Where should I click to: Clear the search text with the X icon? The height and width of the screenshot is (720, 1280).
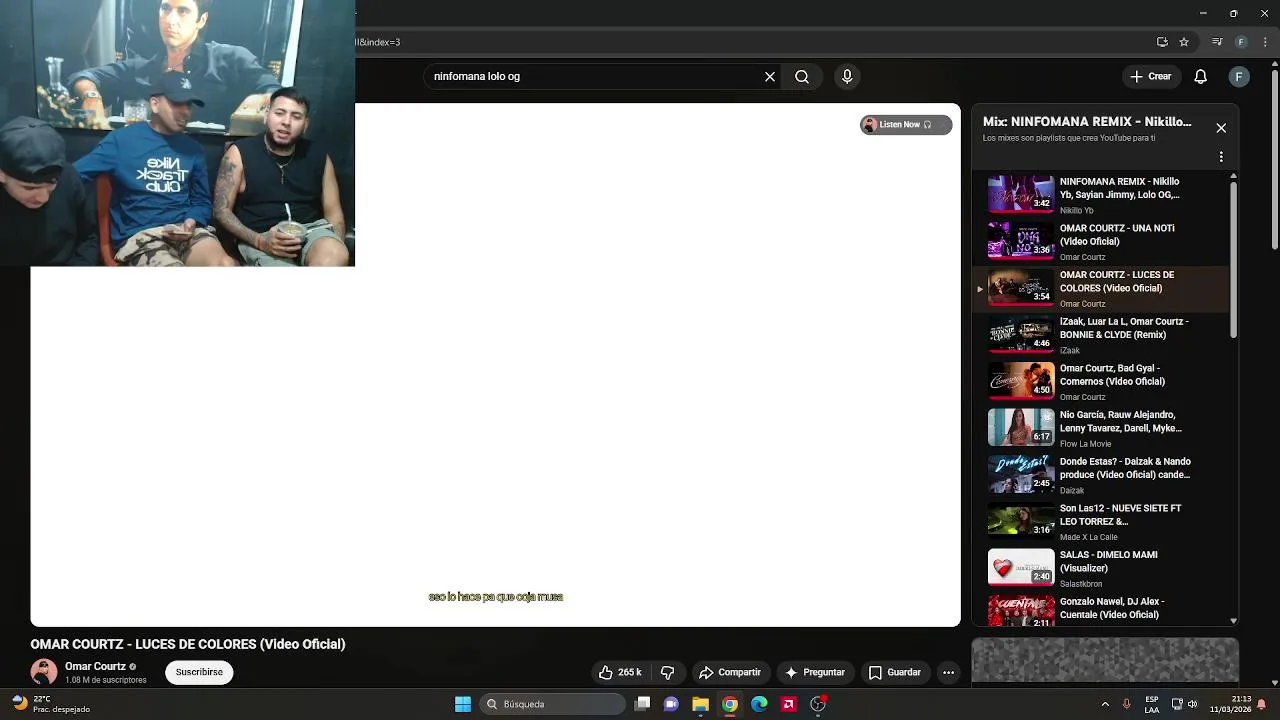pos(770,76)
